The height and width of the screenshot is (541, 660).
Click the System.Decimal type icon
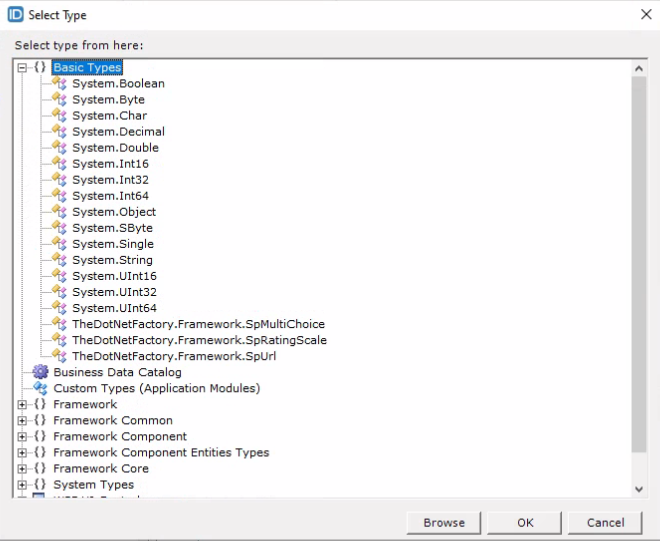coord(59,131)
